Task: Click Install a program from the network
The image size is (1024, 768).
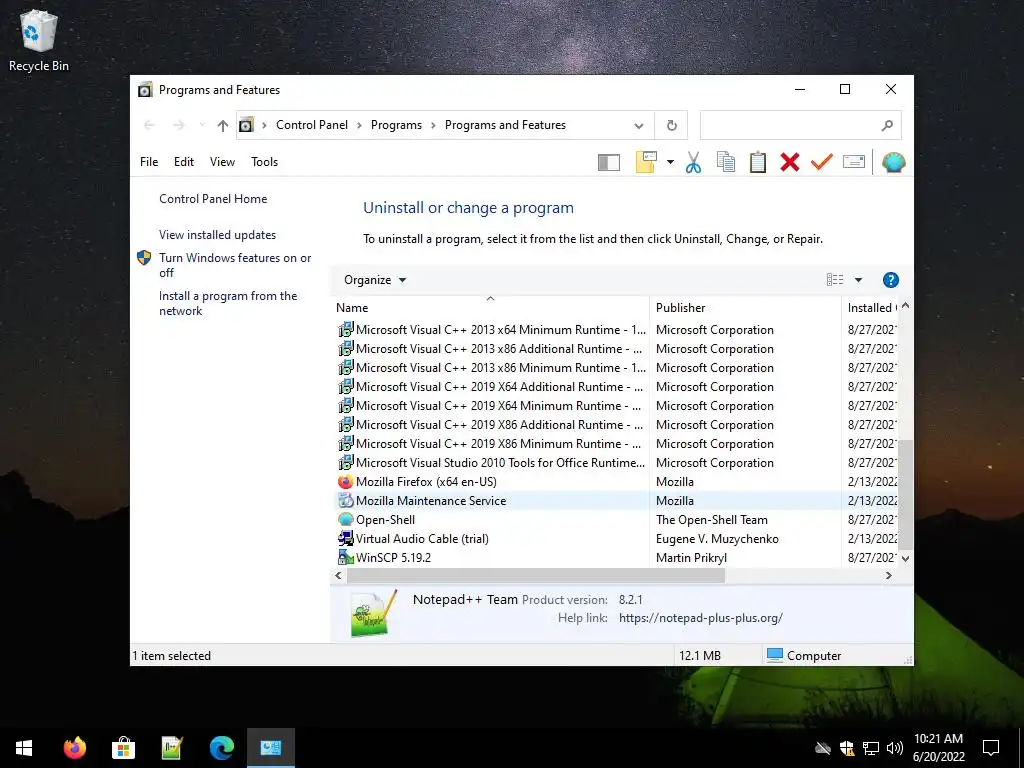Action: click(x=228, y=303)
